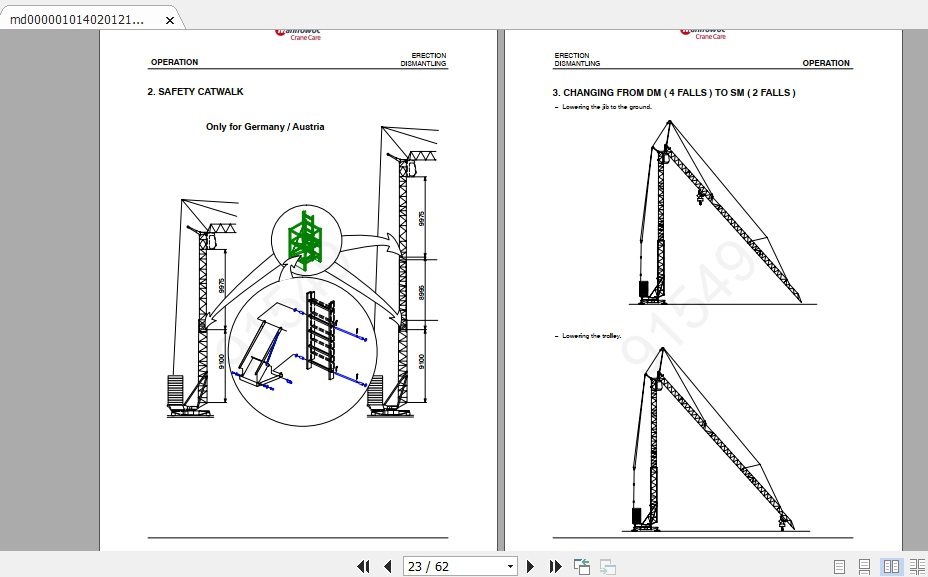
Task: Navigate forward in the view history
Action: [x=605, y=566]
